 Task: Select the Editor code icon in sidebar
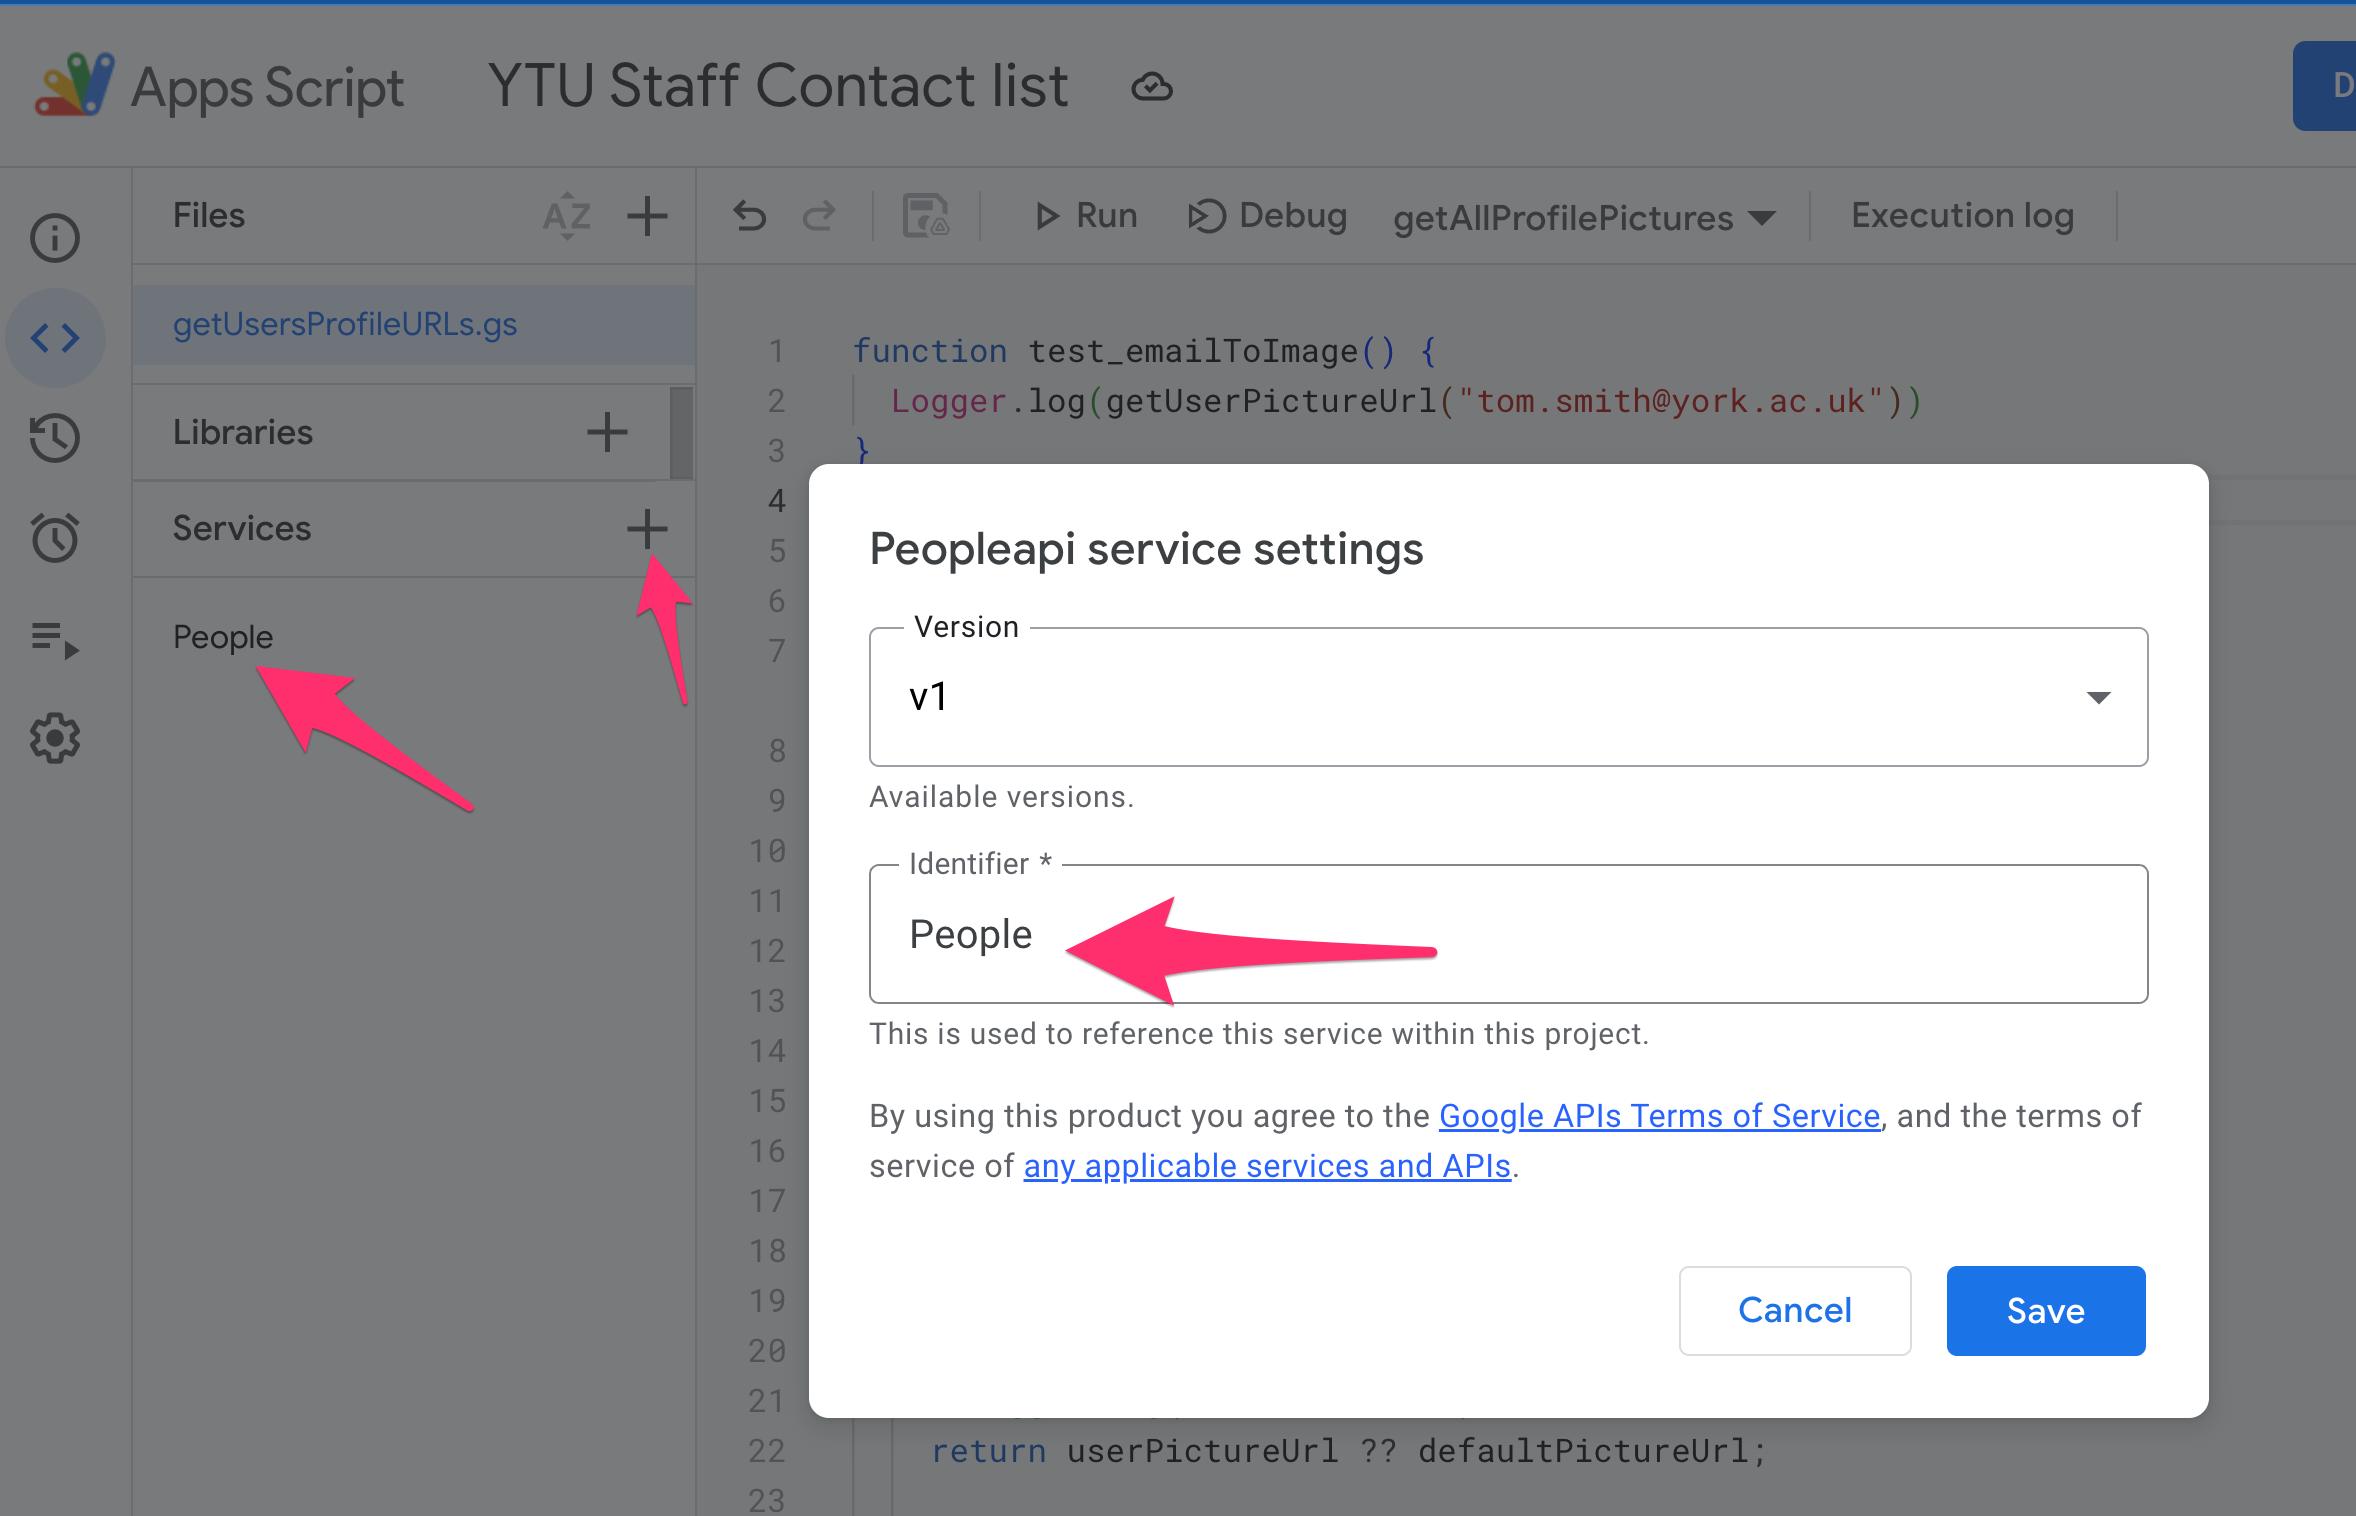(x=54, y=338)
